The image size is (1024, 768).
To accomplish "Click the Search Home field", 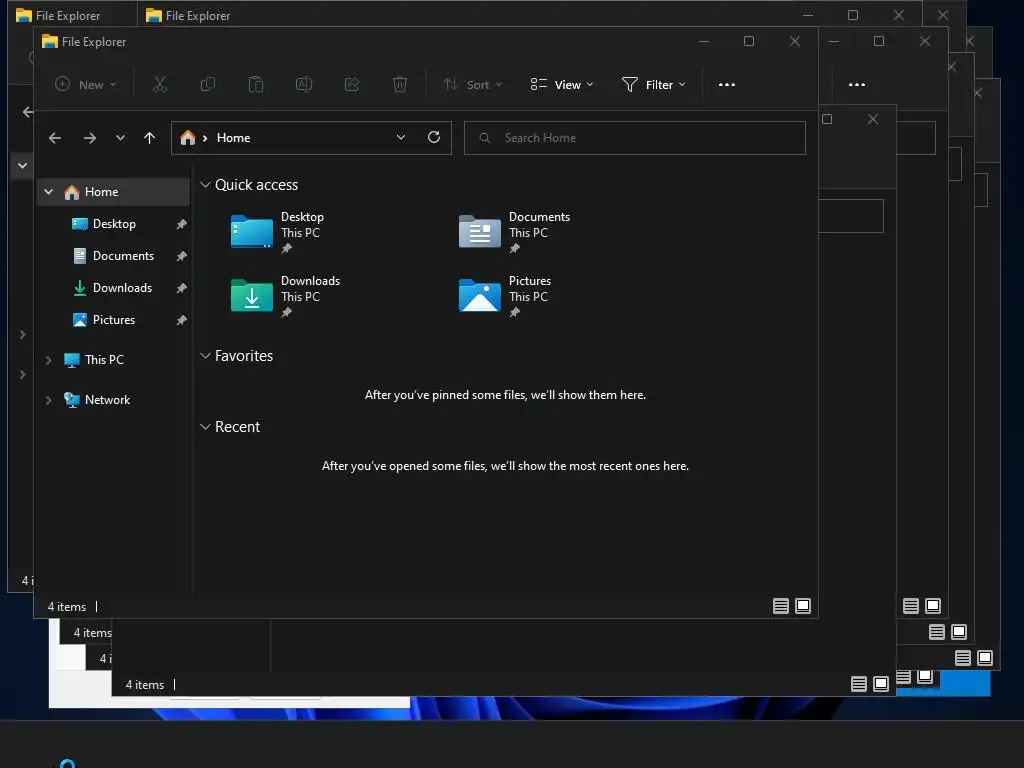I will coord(634,138).
